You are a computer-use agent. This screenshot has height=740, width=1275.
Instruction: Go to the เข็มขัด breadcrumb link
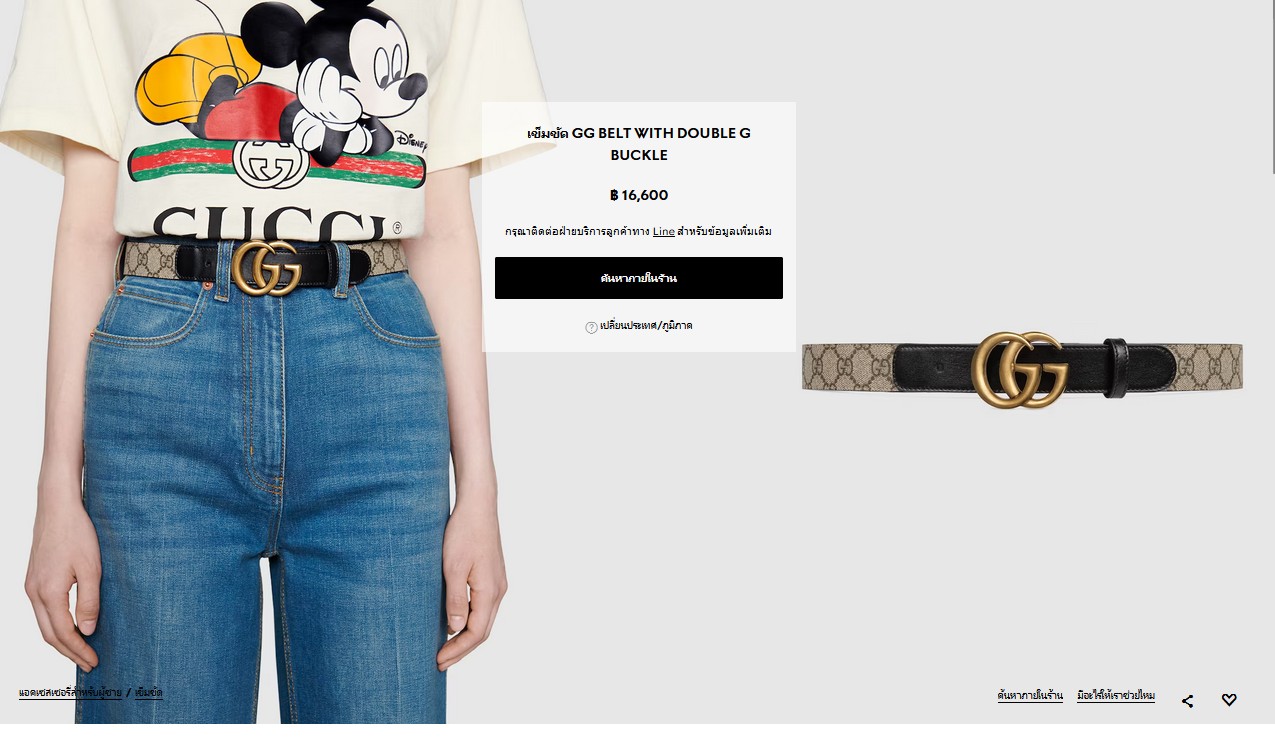[x=149, y=692]
